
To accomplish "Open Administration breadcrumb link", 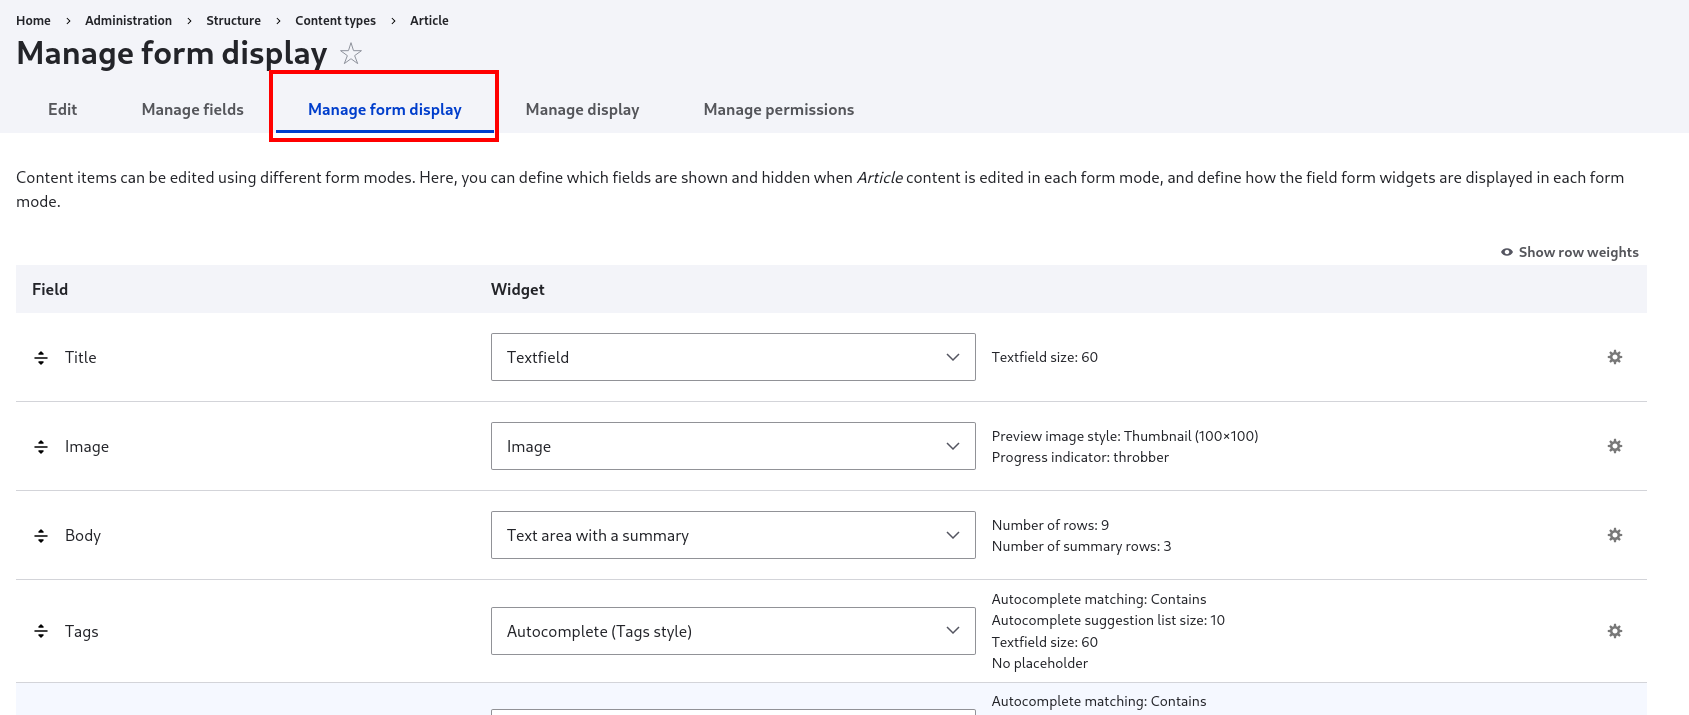I will (128, 20).
